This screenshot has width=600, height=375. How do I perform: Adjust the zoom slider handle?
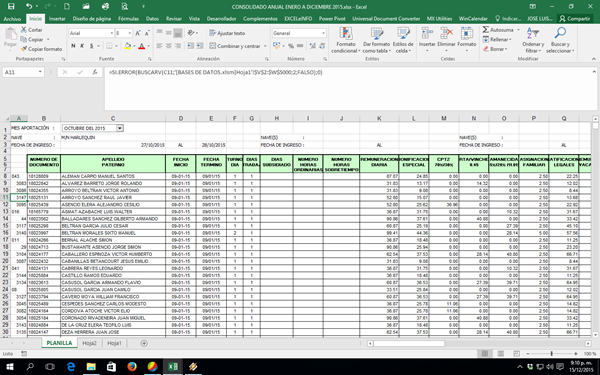[551, 354]
